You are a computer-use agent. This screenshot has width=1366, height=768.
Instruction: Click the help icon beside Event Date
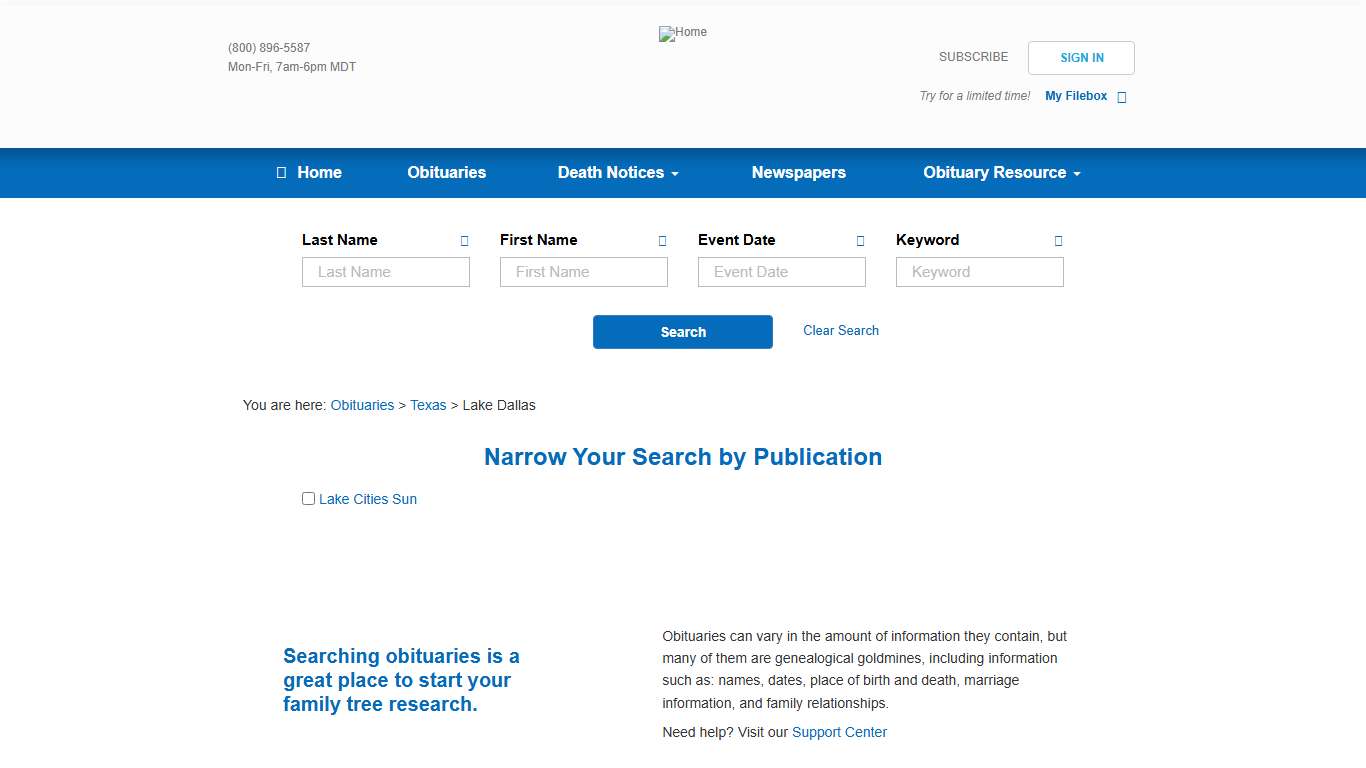pyautogui.click(x=860, y=241)
